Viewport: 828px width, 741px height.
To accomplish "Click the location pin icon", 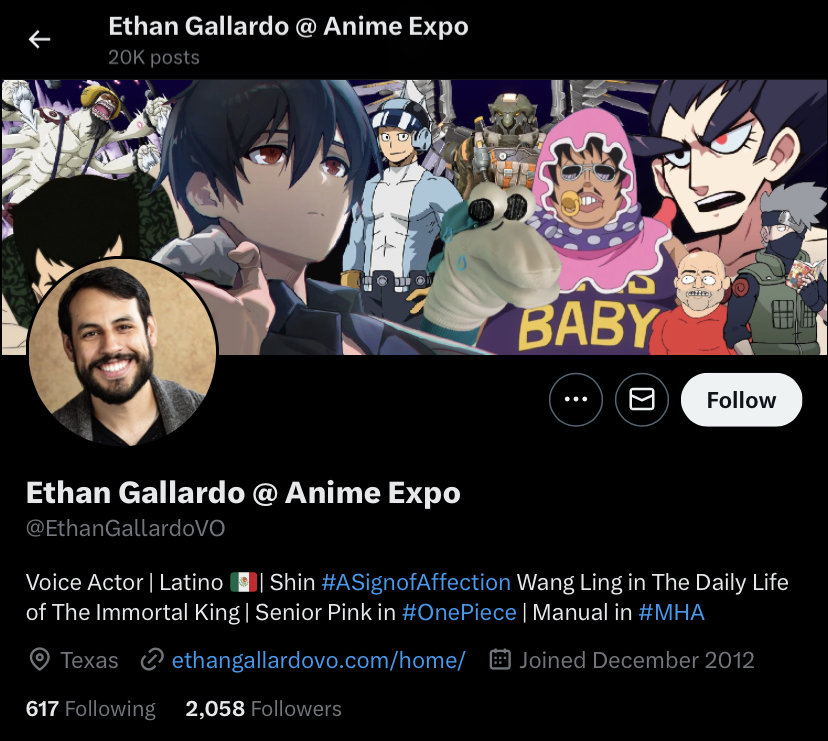I will pos(40,660).
